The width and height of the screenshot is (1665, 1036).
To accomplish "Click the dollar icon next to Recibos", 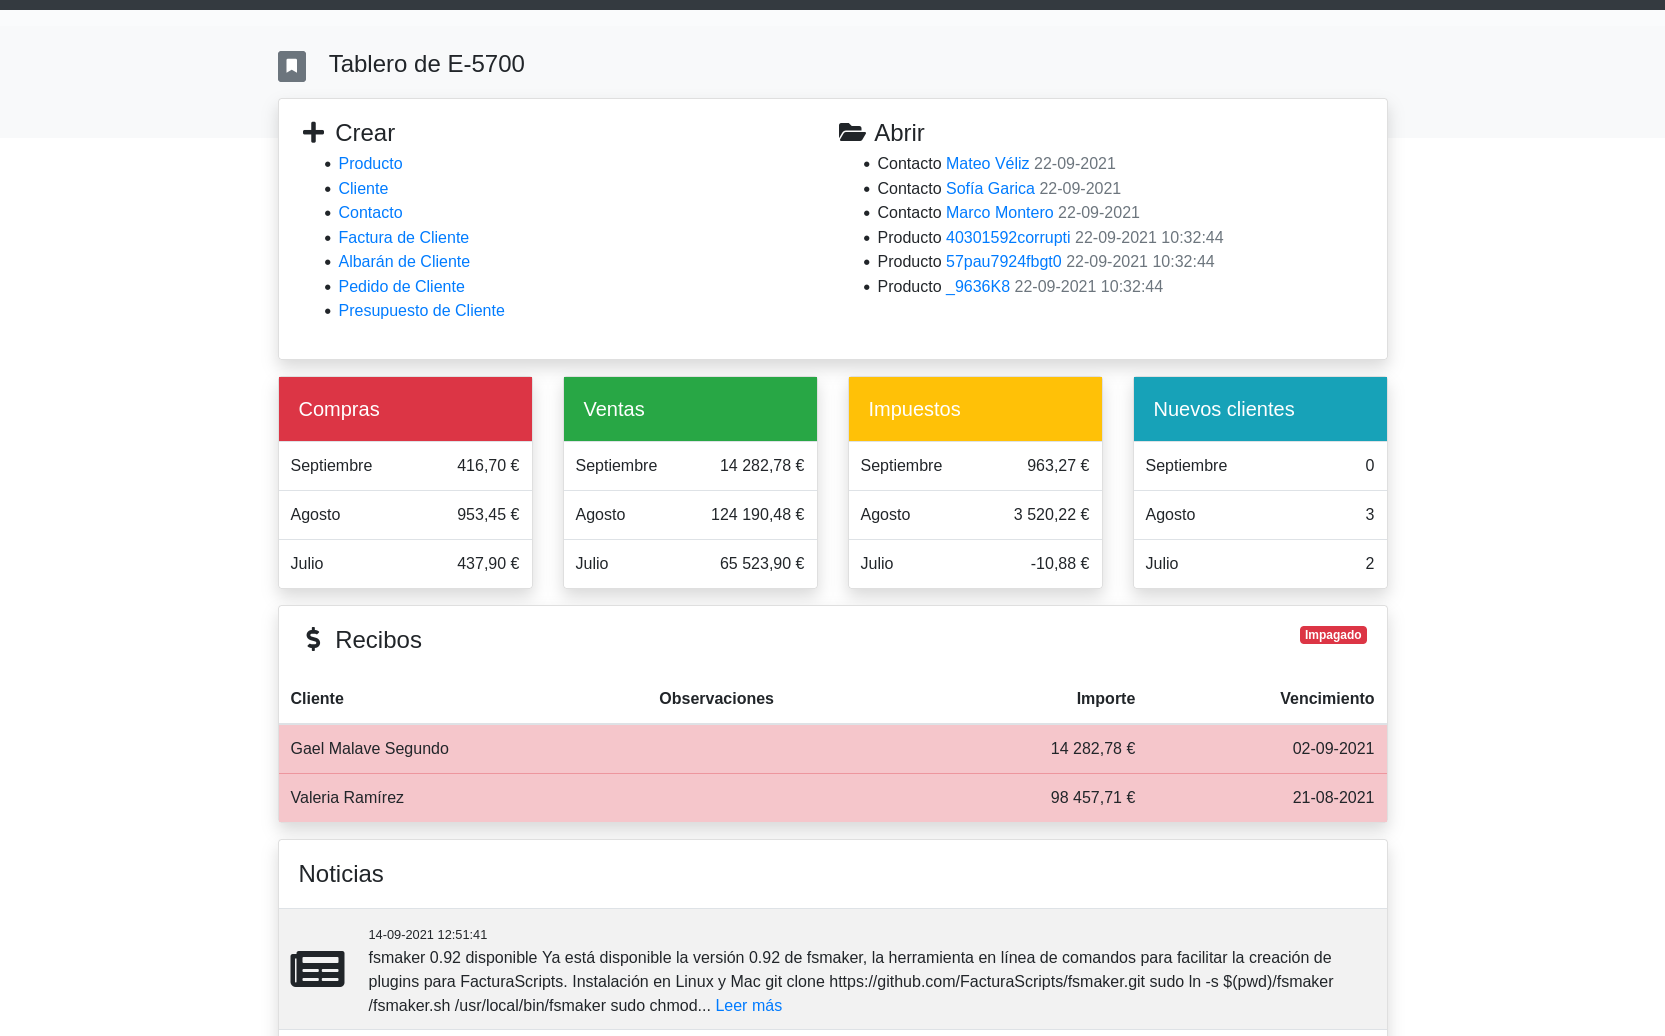I will [x=313, y=639].
